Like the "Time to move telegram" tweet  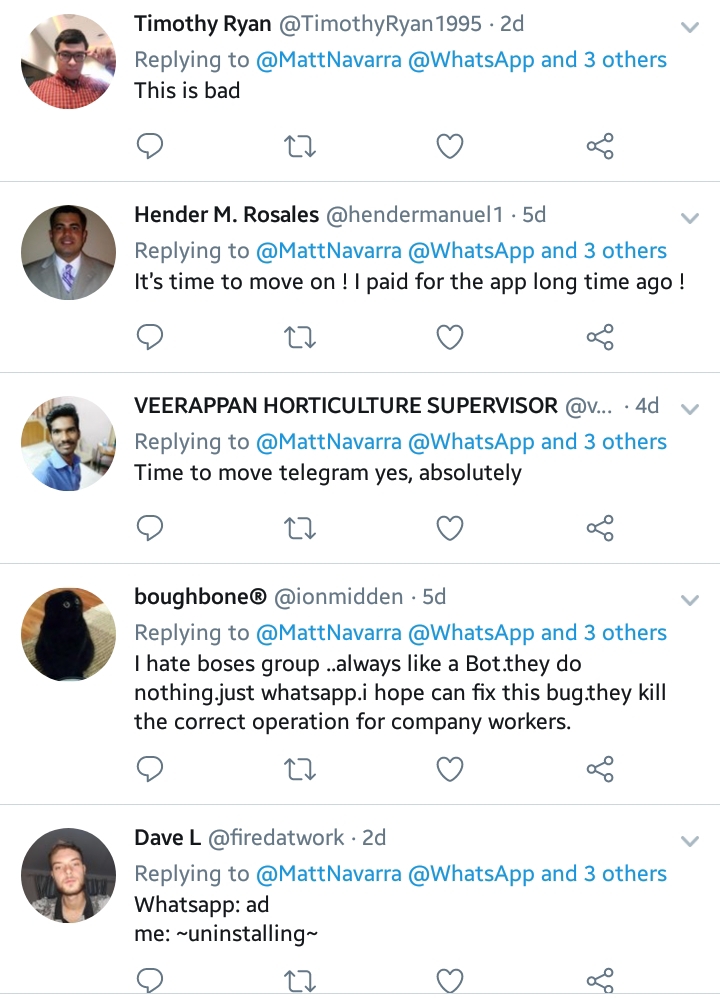tap(450, 528)
